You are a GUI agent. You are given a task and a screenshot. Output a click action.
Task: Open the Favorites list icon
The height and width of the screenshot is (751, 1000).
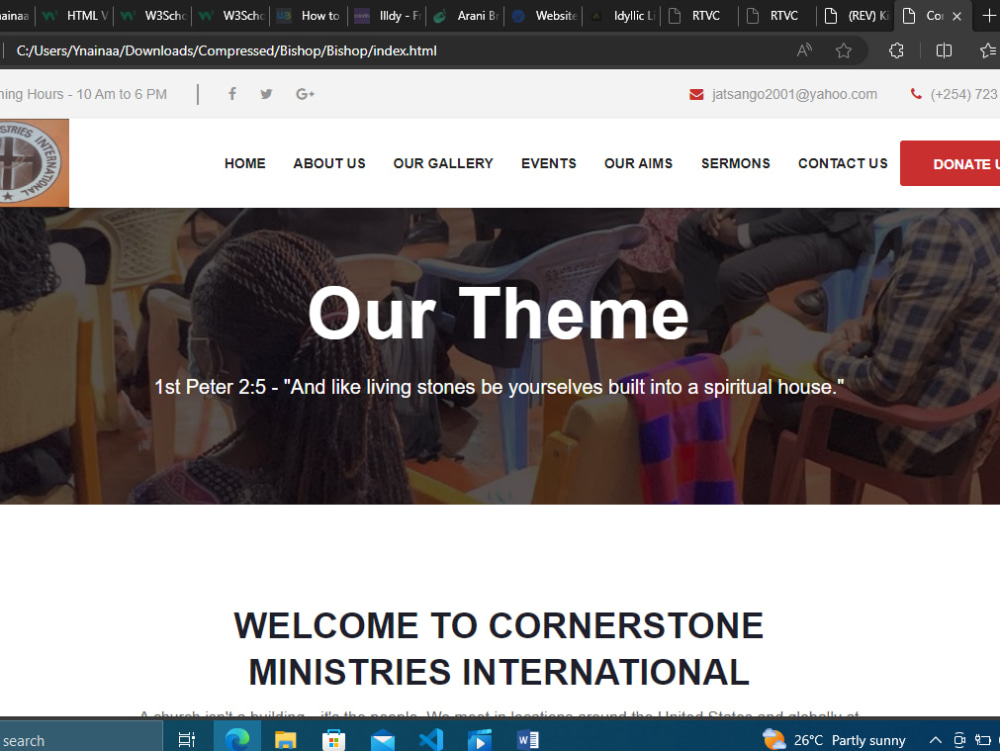pyautogui.click(x=989, y=50)
